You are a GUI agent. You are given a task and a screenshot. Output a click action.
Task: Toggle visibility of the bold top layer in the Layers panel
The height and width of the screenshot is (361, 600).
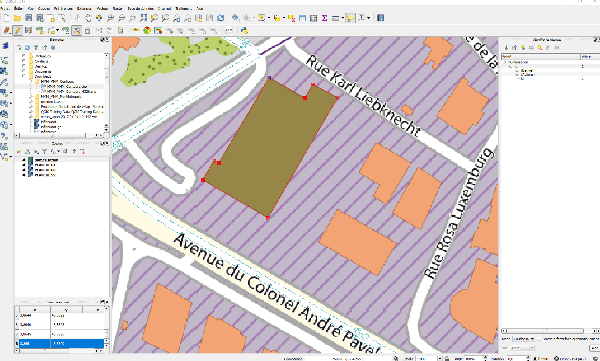pos(24,160)
